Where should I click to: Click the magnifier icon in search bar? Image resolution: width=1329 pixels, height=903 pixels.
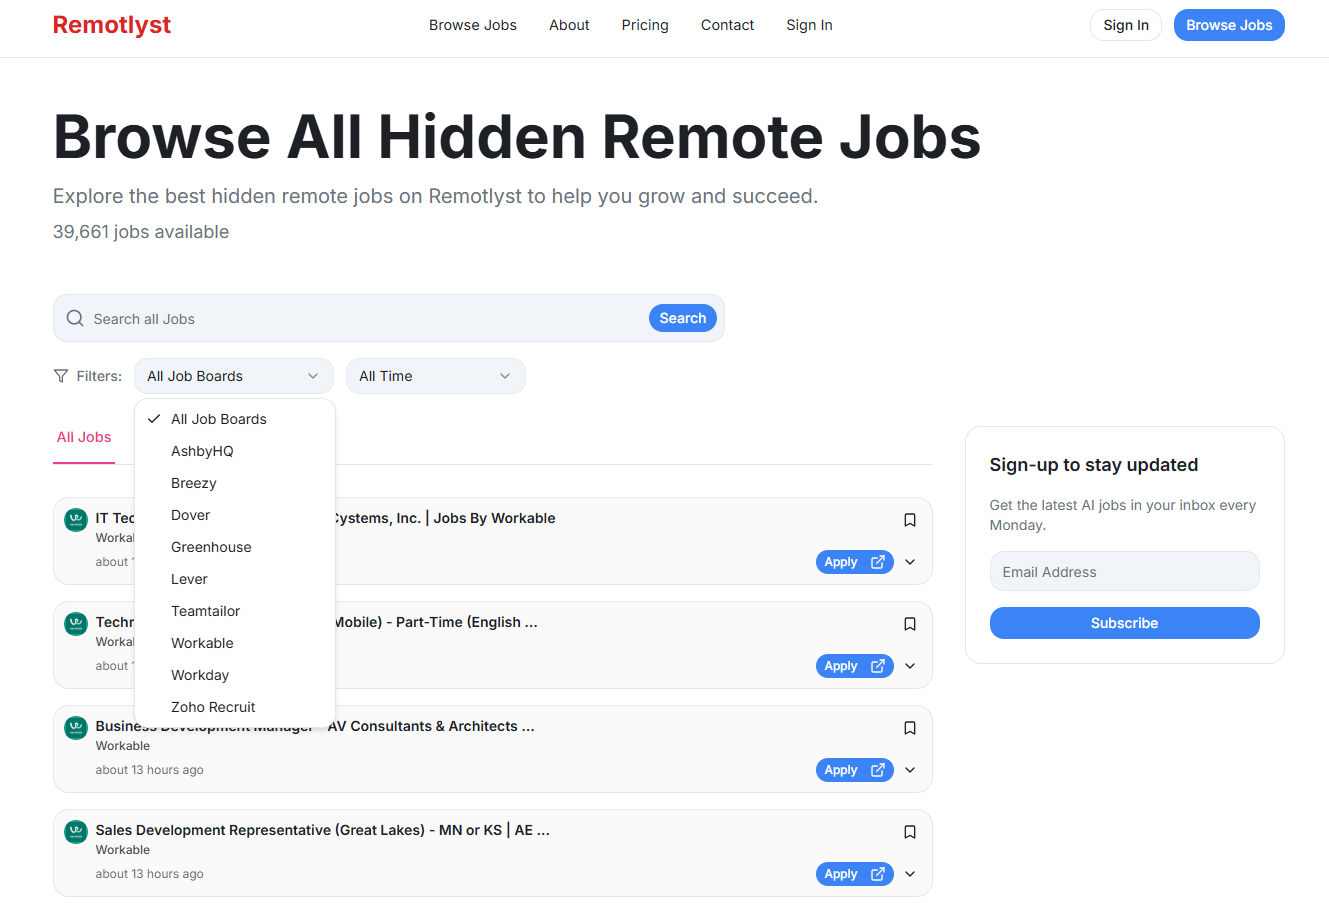pos(75,318)
